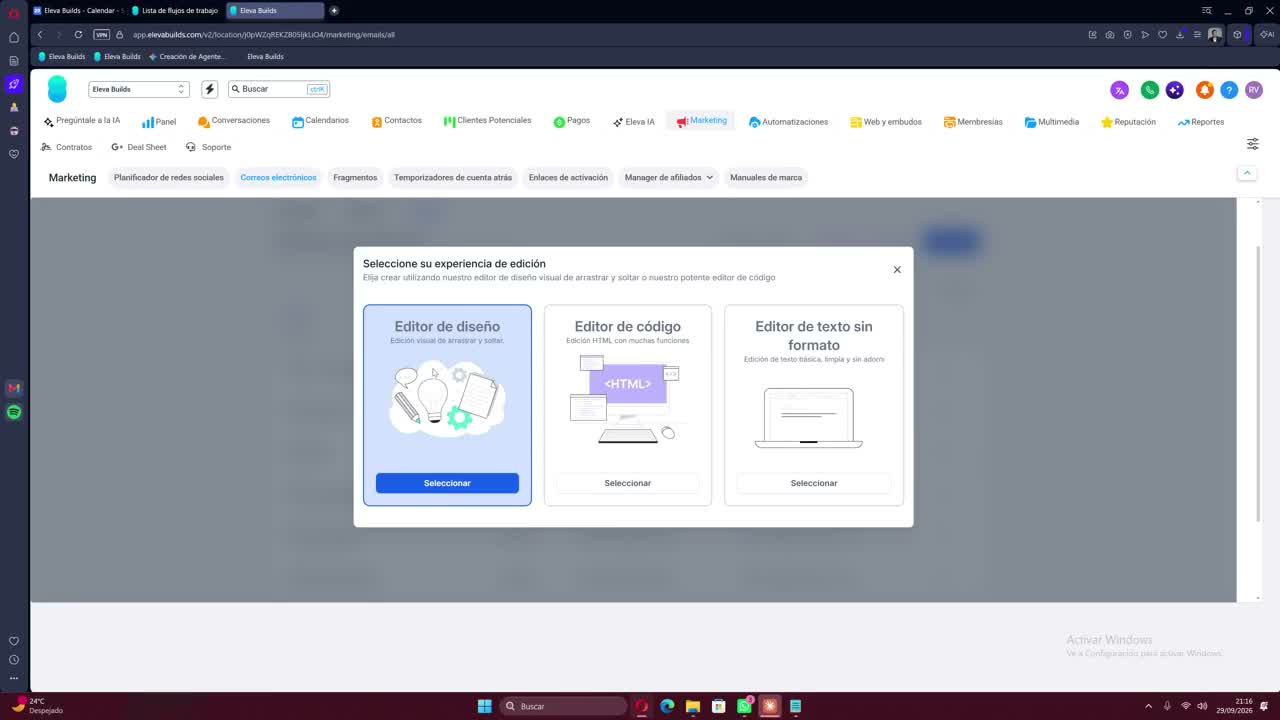
Task: Open the RV user profile avatar
Action: [x=1254, y=90]
